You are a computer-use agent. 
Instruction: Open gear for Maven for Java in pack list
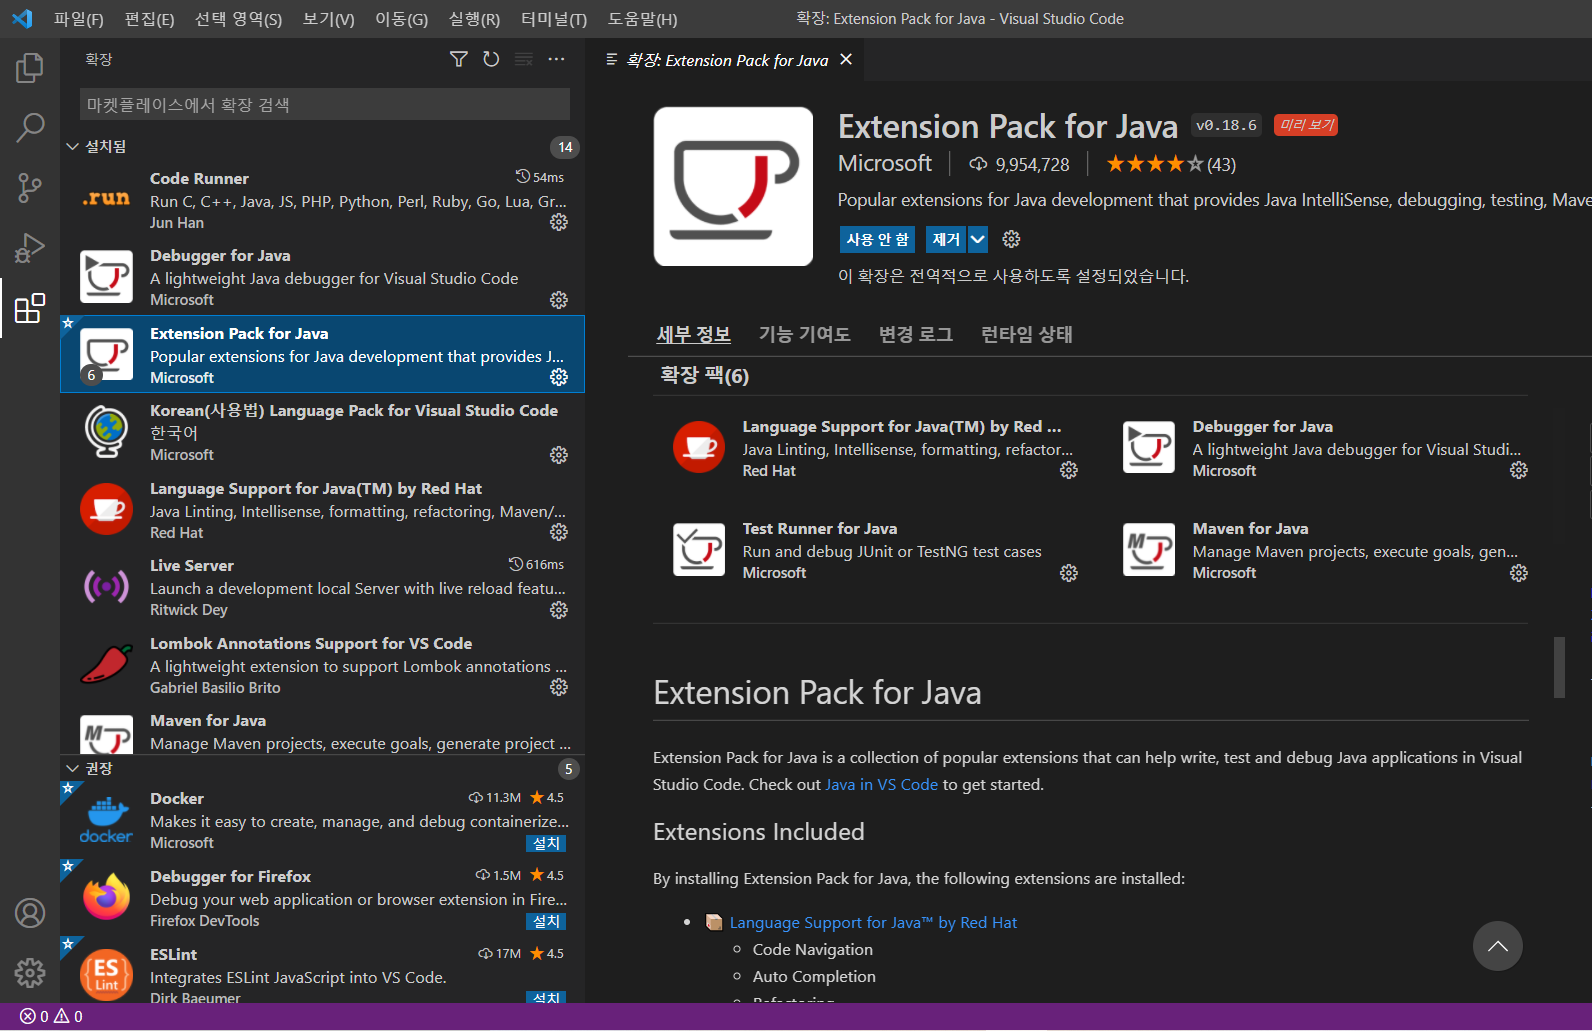click(1519, 573)
